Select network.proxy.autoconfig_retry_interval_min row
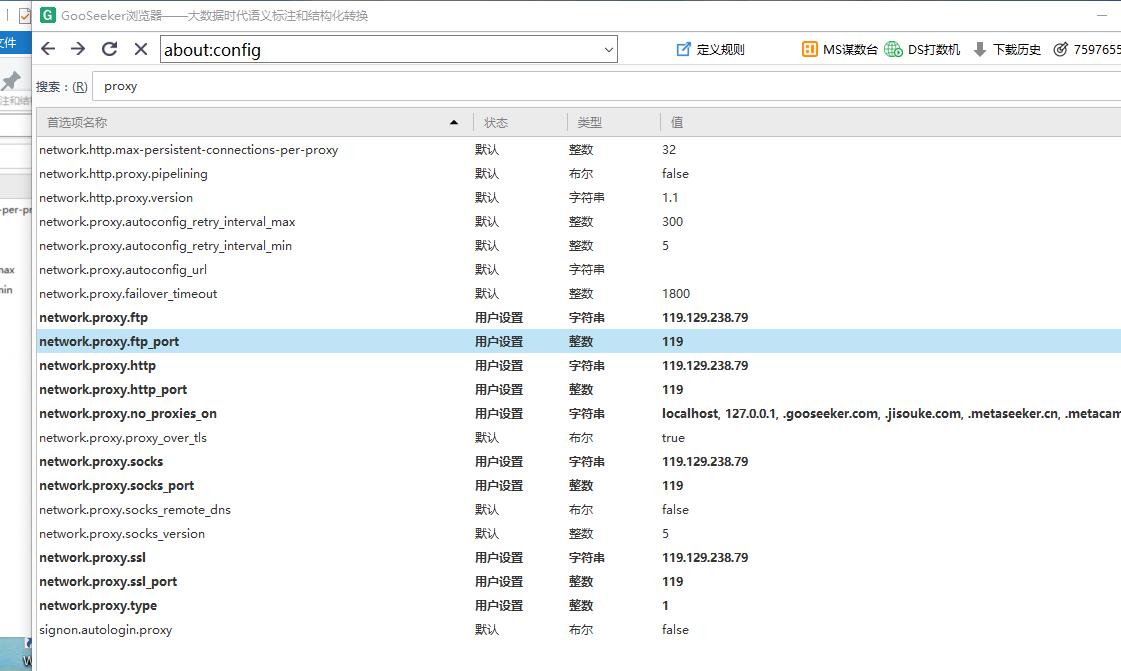The height and width of the screenshot is (671, 1121). pos(579,246)
